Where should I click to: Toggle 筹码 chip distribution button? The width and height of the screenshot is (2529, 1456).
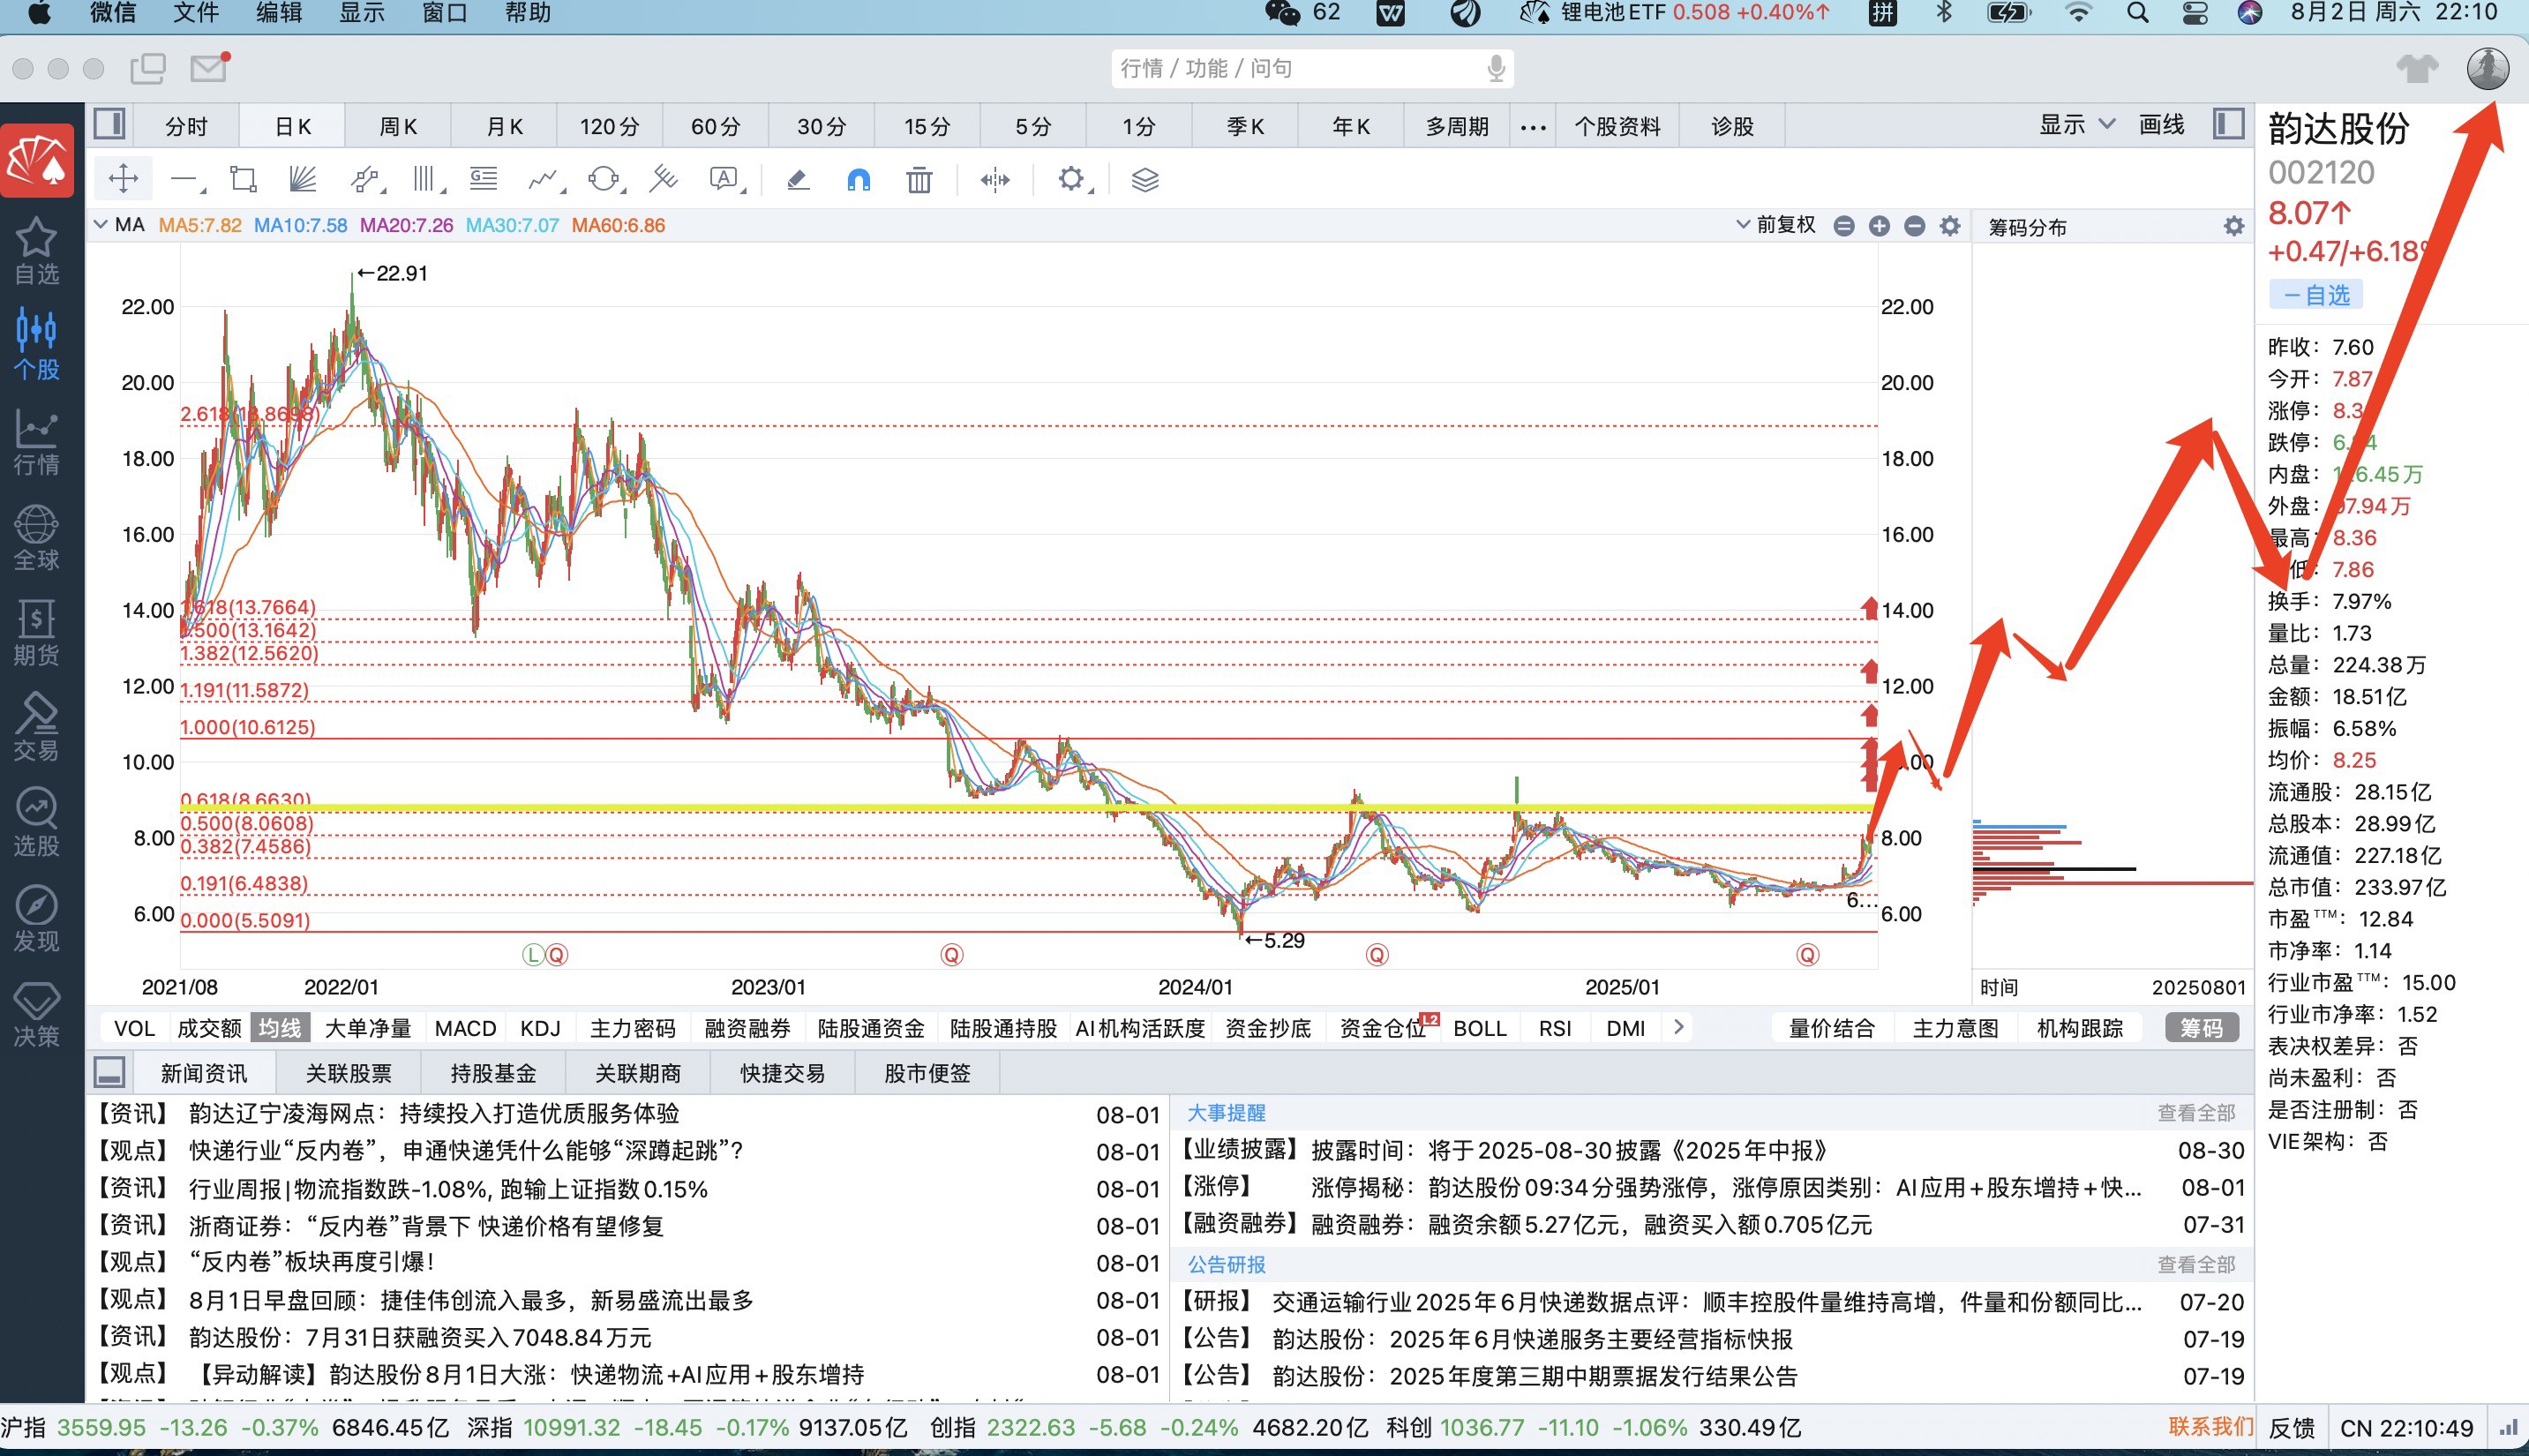[x=2202, y=1028]
